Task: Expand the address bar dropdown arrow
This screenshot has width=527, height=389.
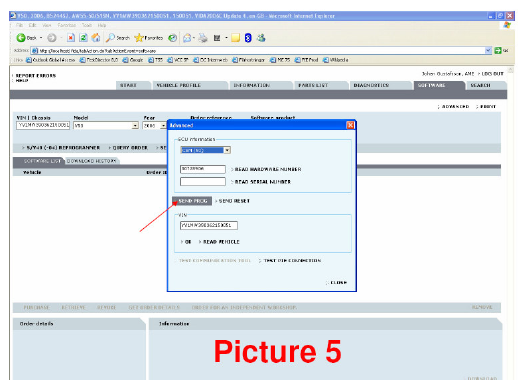Action: click(x=488, y=51)
